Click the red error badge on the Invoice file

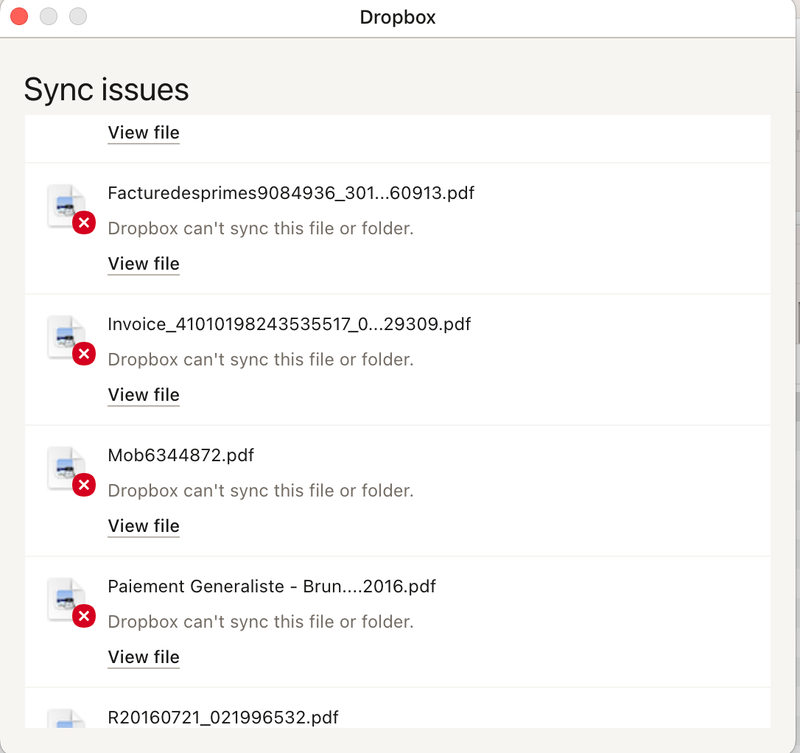click(84, 354)
